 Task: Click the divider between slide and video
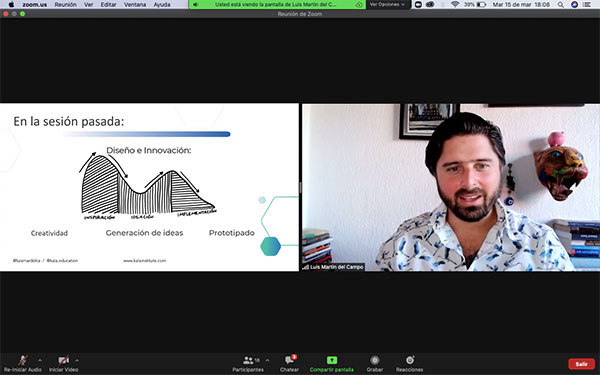[x=300, y=188]
